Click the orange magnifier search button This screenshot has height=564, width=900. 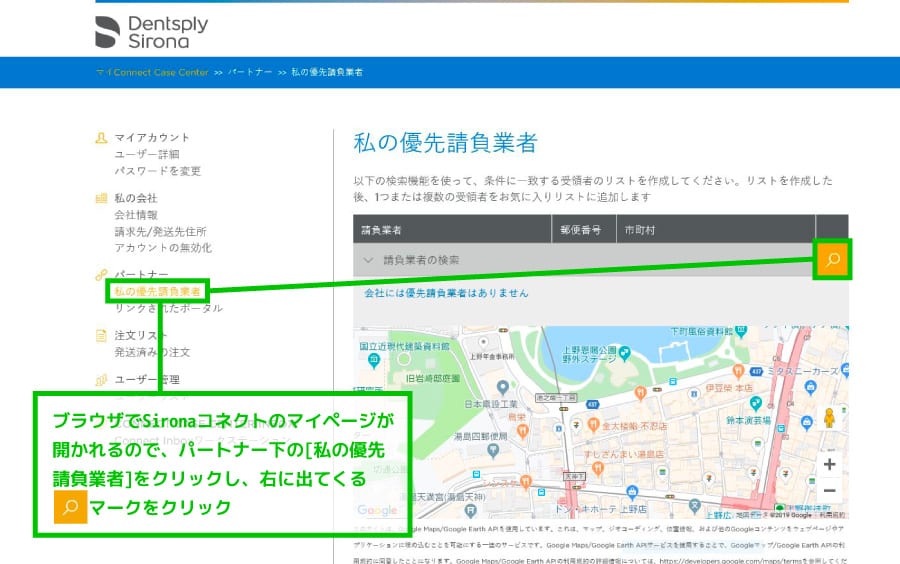tap(832, 260)
